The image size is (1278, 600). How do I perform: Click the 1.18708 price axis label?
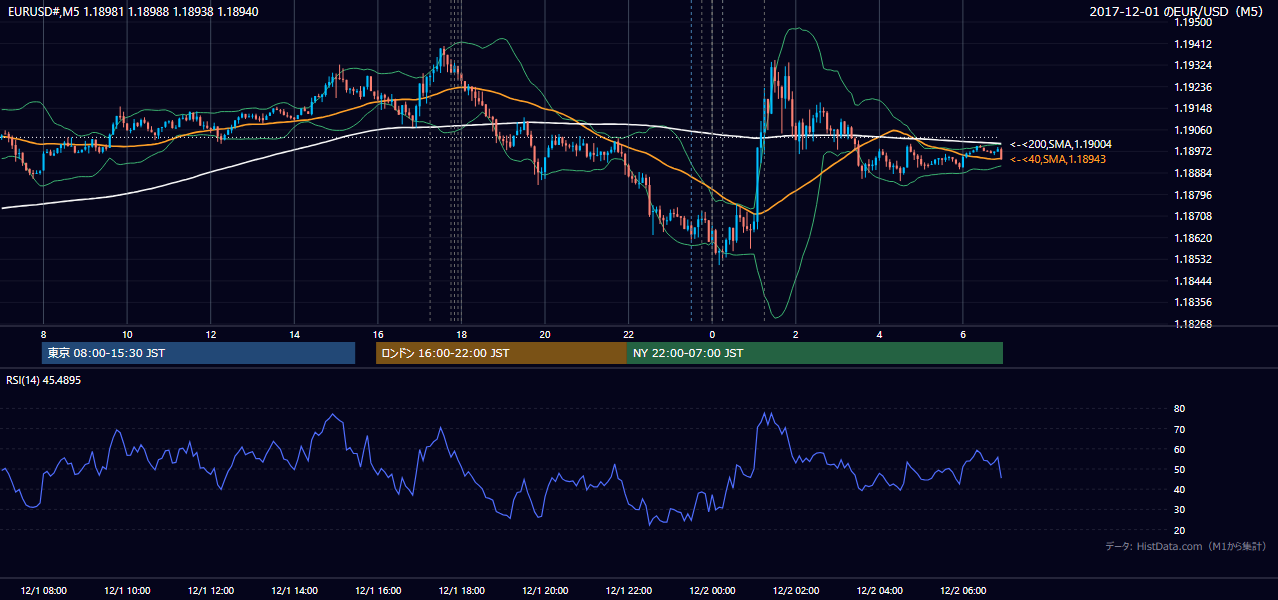tap(1193, 216)
